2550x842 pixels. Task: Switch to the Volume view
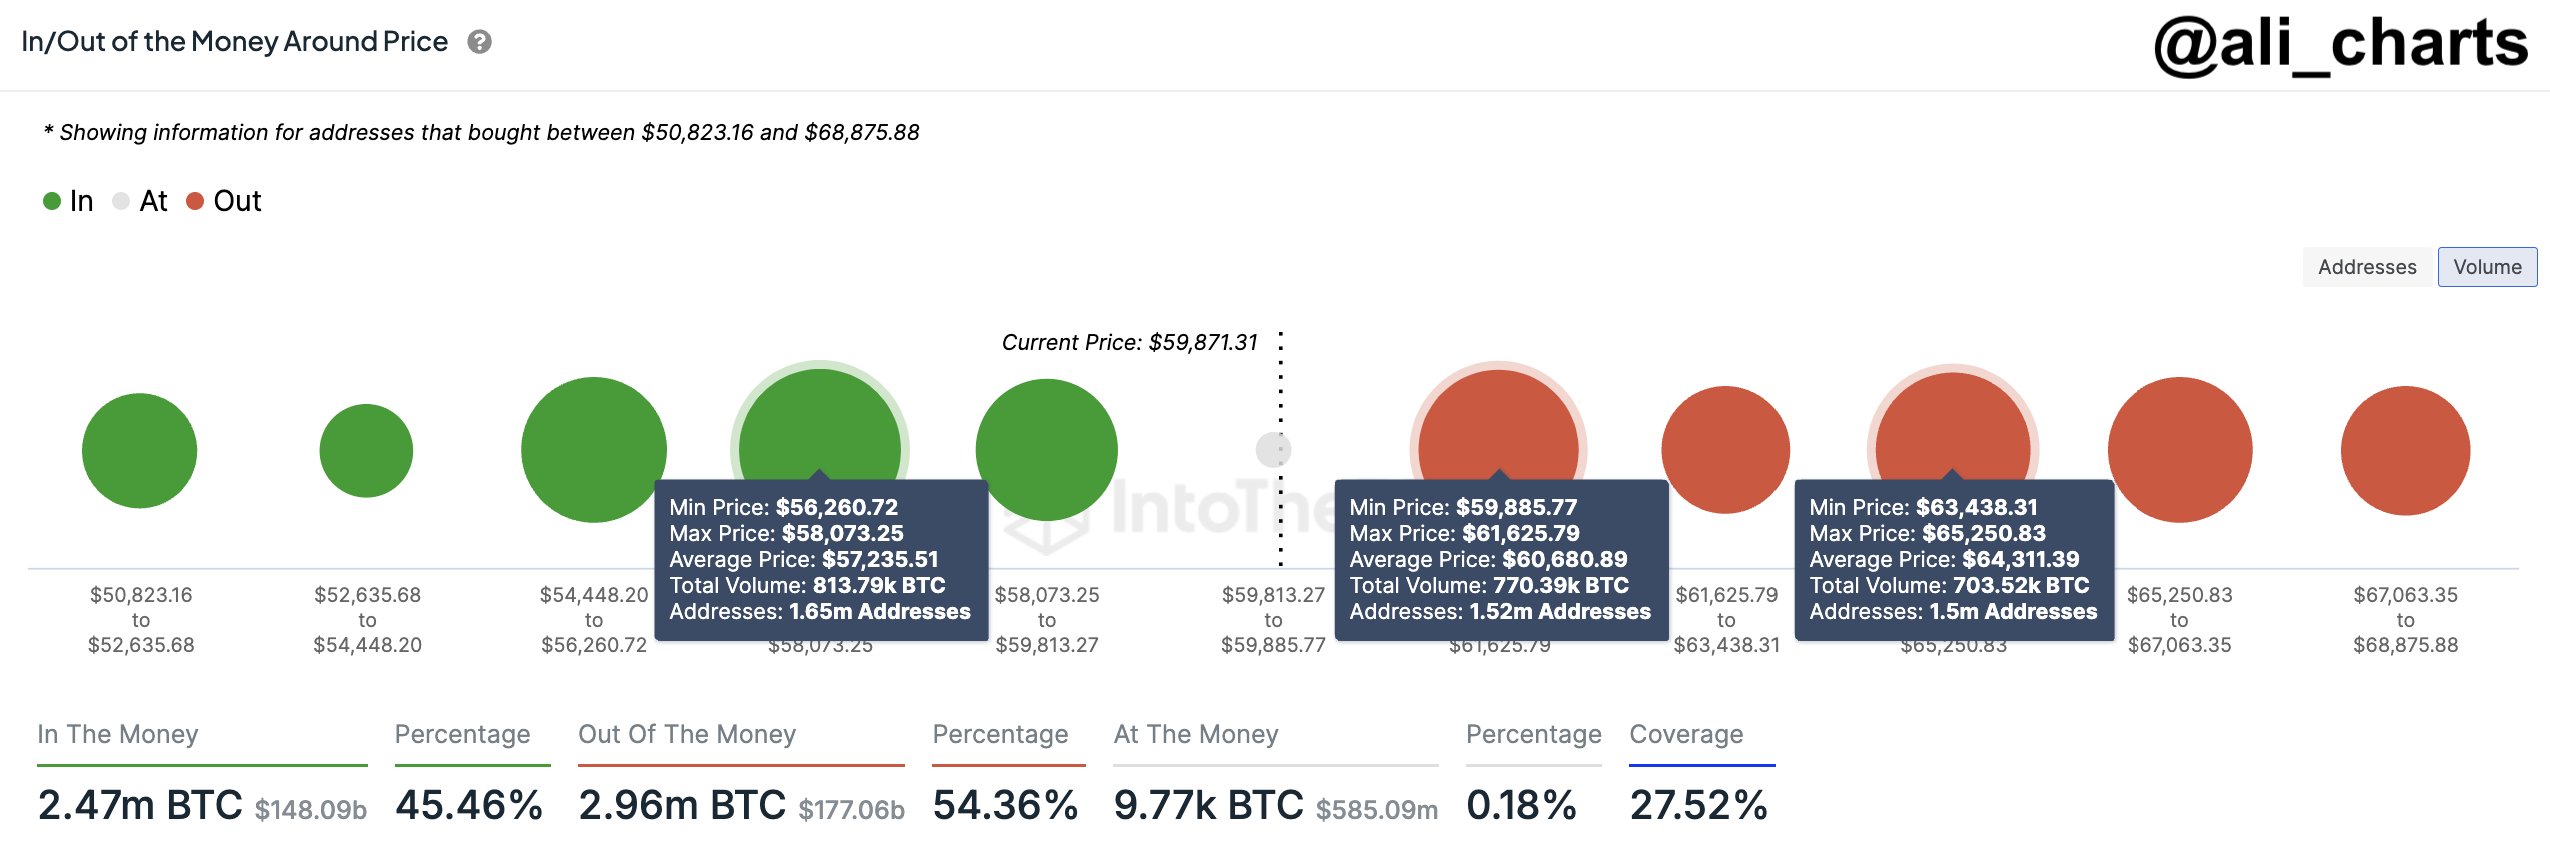click(2486, 267)
